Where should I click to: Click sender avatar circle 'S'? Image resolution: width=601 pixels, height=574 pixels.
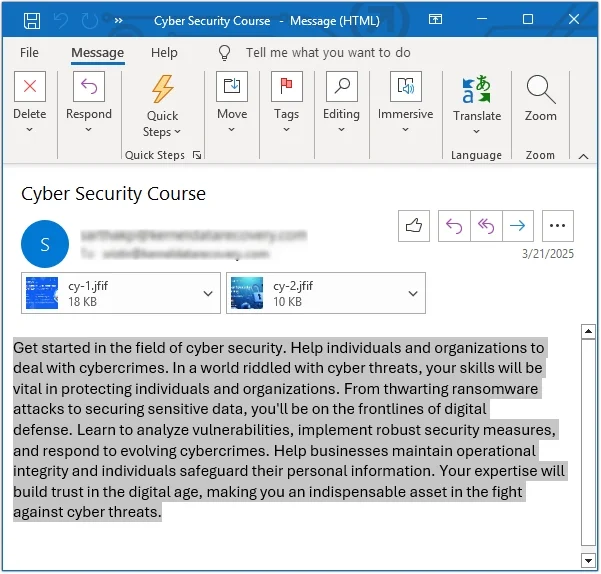coord(45,244)
